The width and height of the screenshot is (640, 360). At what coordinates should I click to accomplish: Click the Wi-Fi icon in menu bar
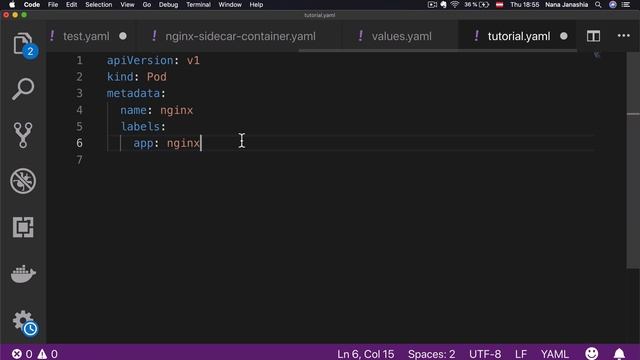[x=455, y=4]
